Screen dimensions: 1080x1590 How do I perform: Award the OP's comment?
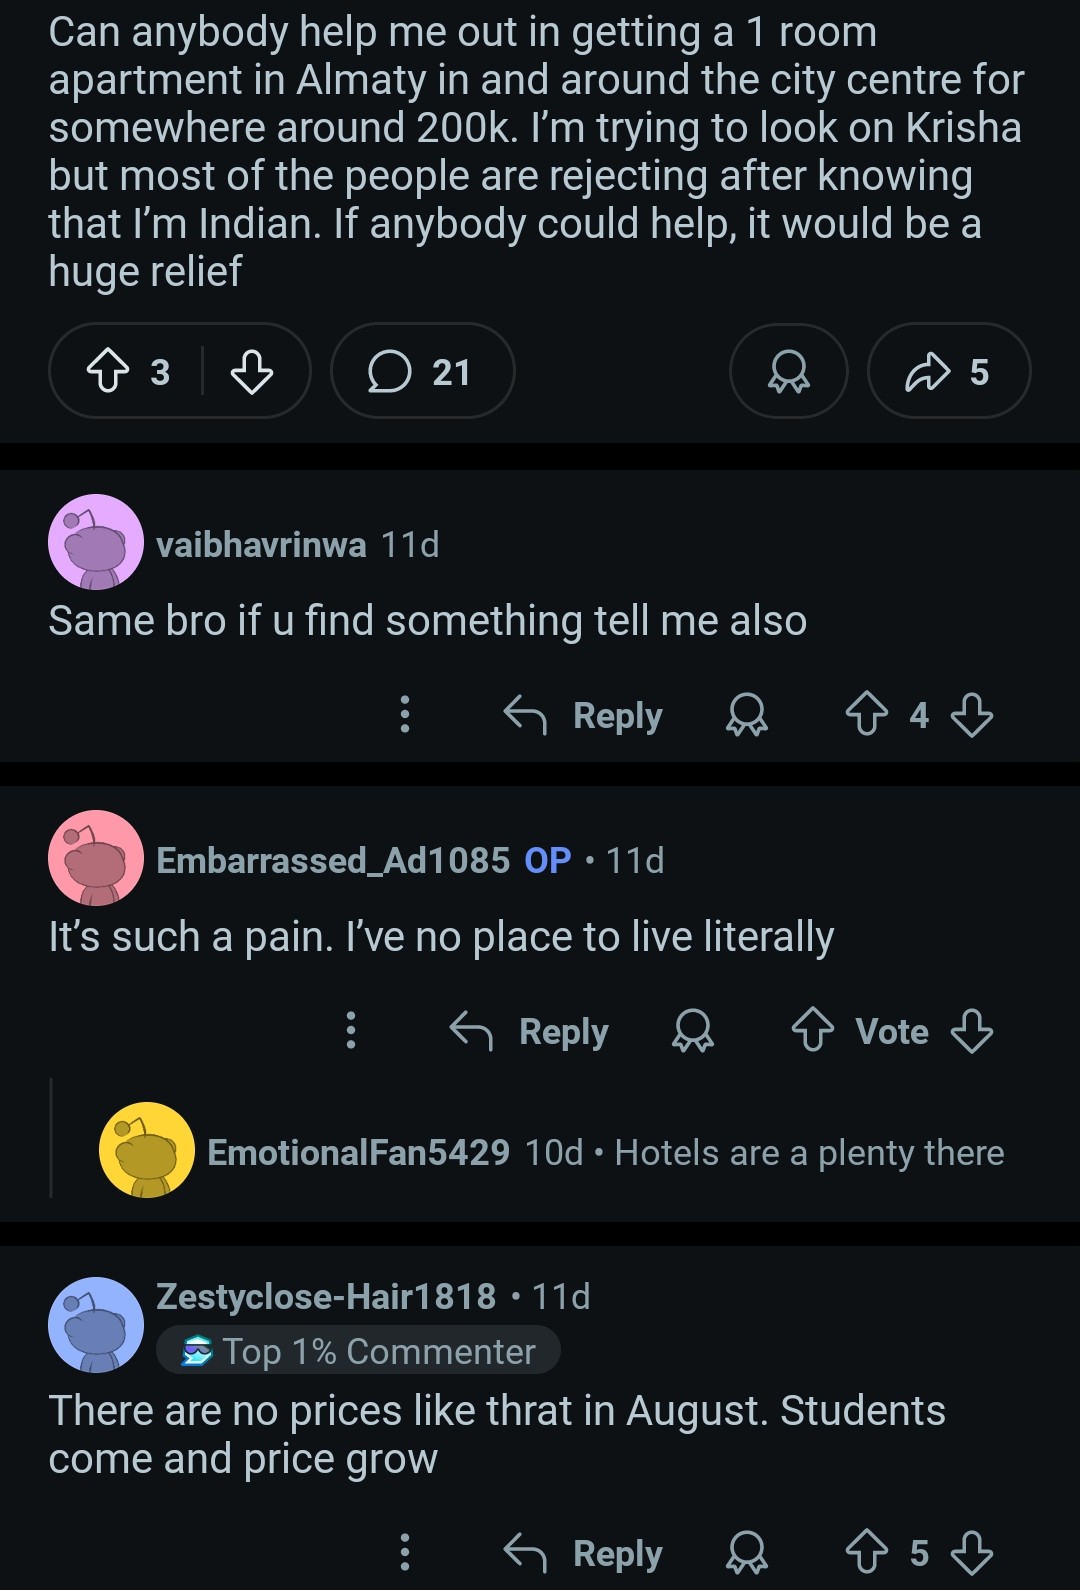(692, 1031)
